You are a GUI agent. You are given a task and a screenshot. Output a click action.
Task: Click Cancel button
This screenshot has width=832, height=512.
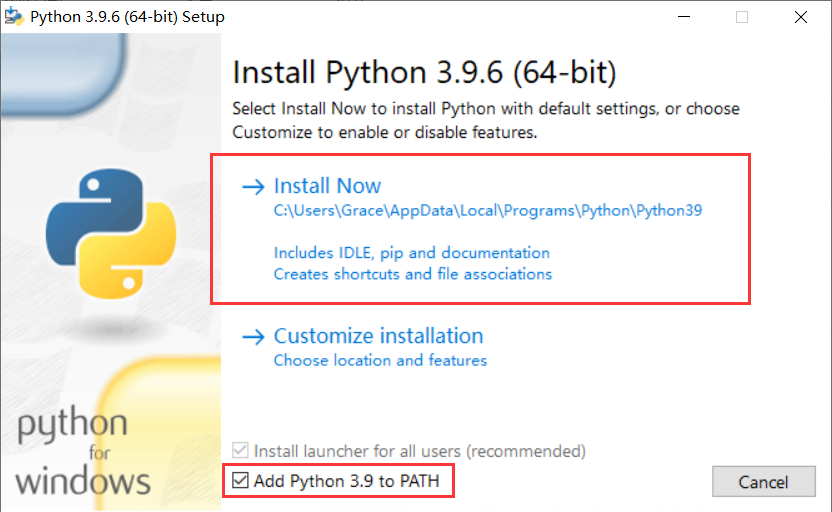tap(764, 482)
